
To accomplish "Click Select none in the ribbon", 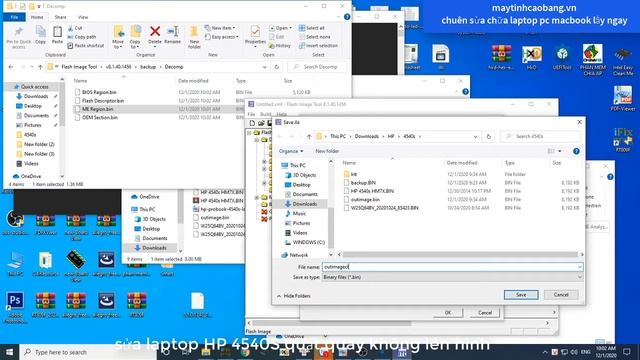I will [x=315, y=37].
